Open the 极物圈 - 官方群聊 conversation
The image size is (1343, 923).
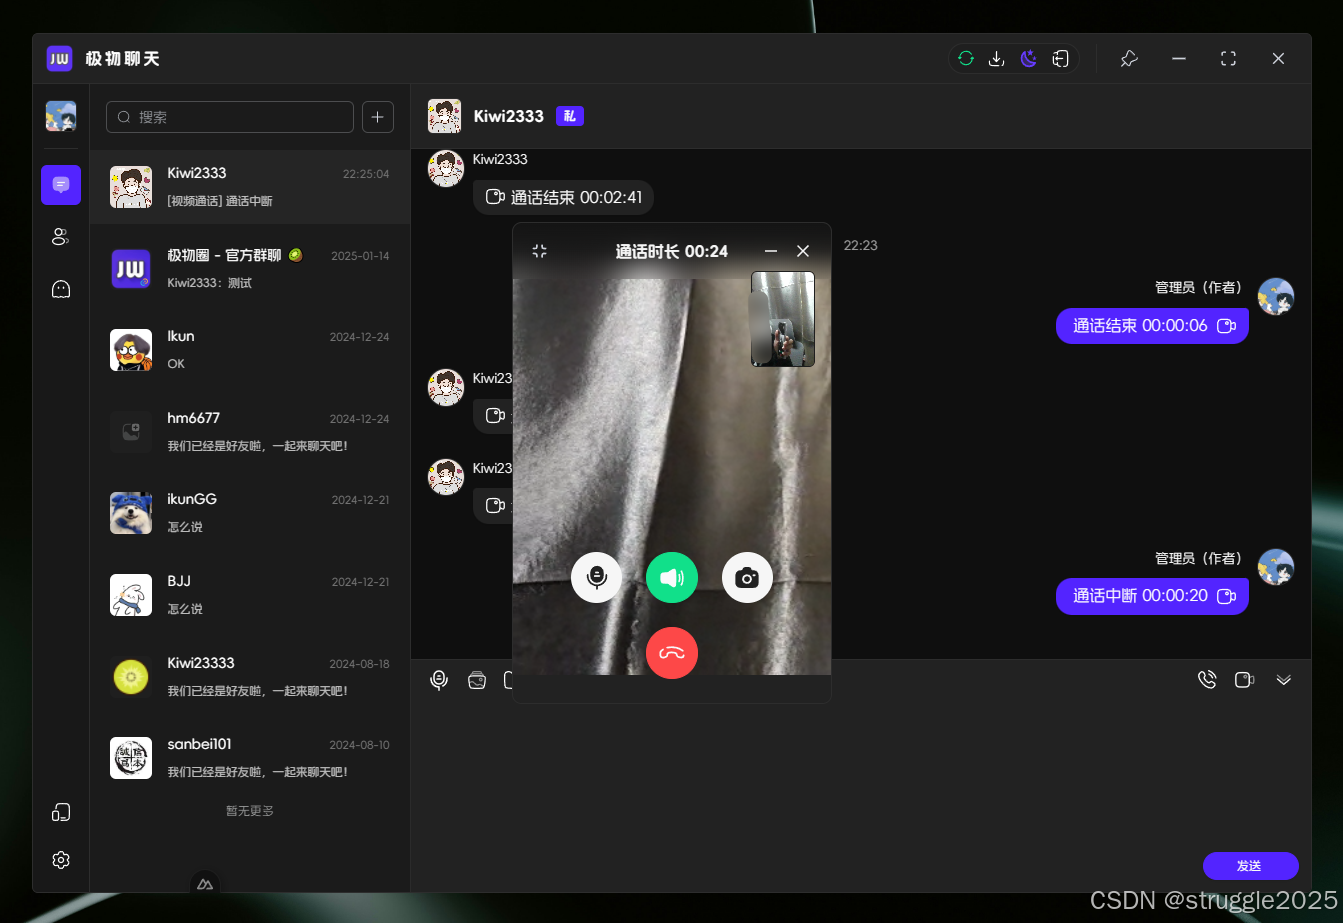[x=250, y=269]
